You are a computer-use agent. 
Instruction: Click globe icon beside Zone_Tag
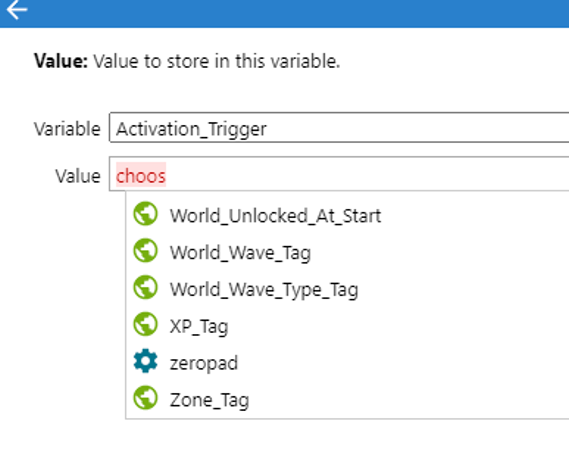(146, 398)
